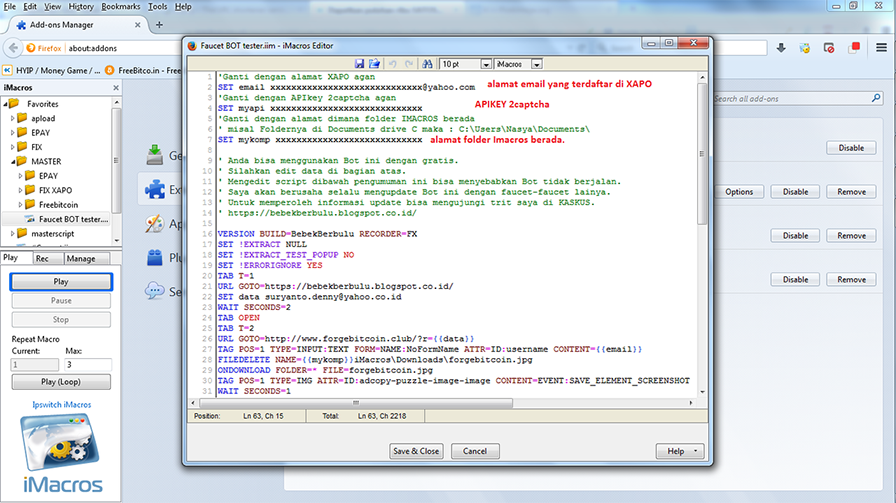
Task: Click the topmost Disable button in add-ons list
Action: click(x=851, y=148)
